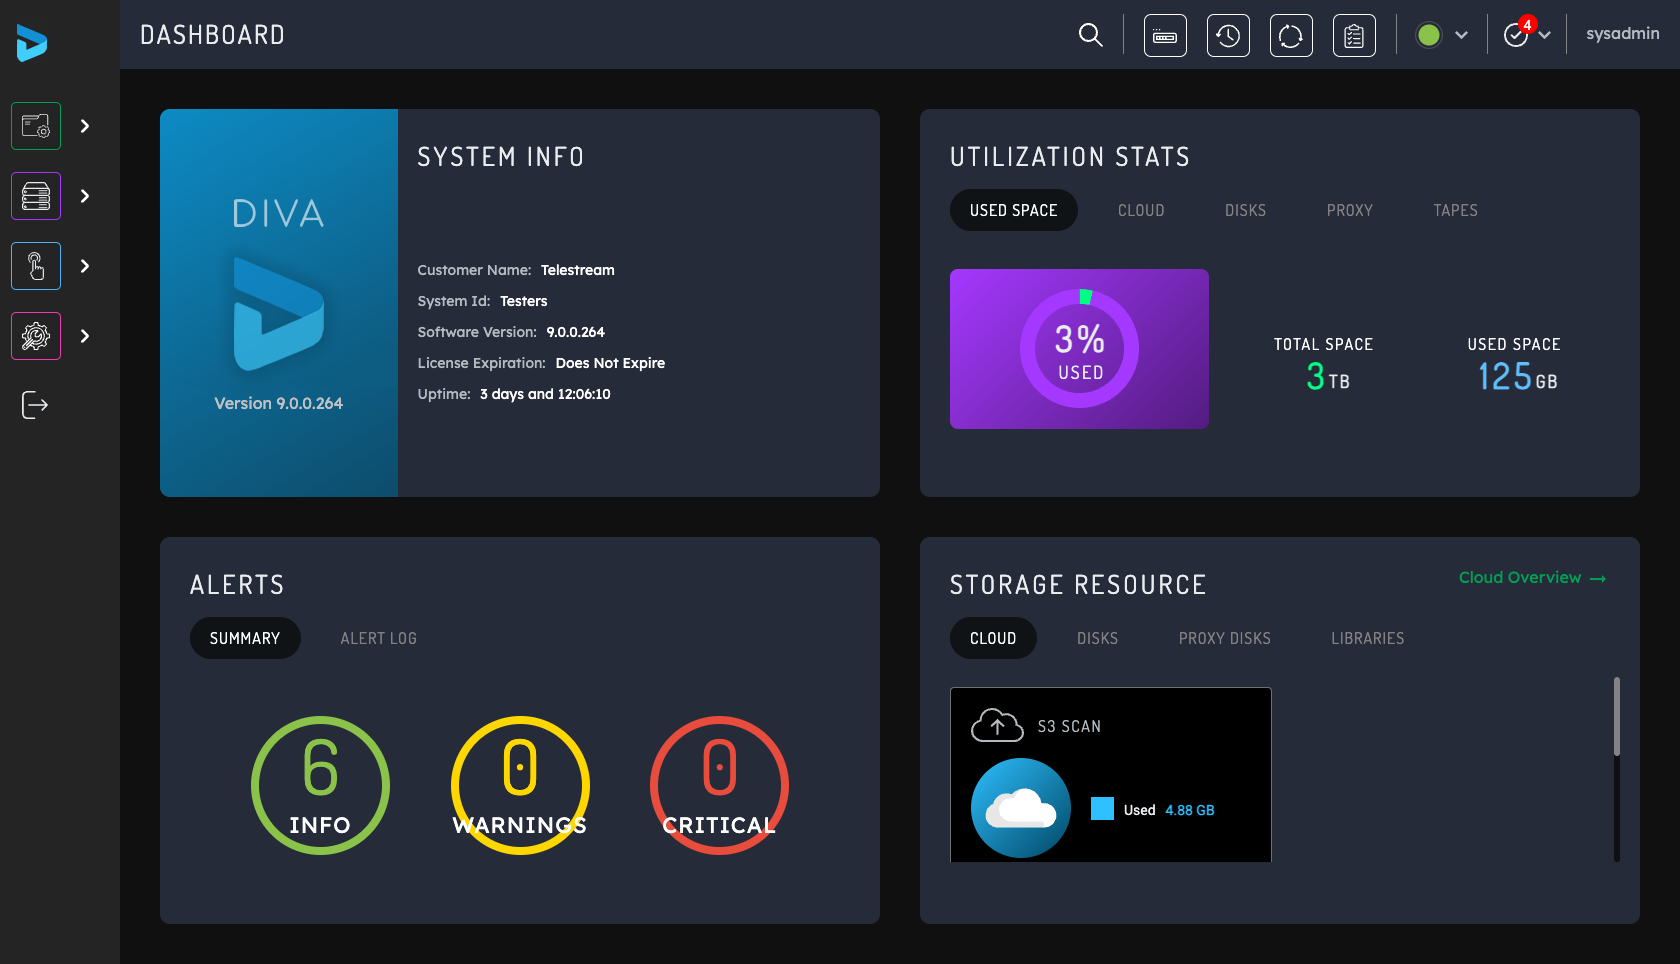
Task: Expand the touch actions sidebar chevron
Action: [85, 266]
